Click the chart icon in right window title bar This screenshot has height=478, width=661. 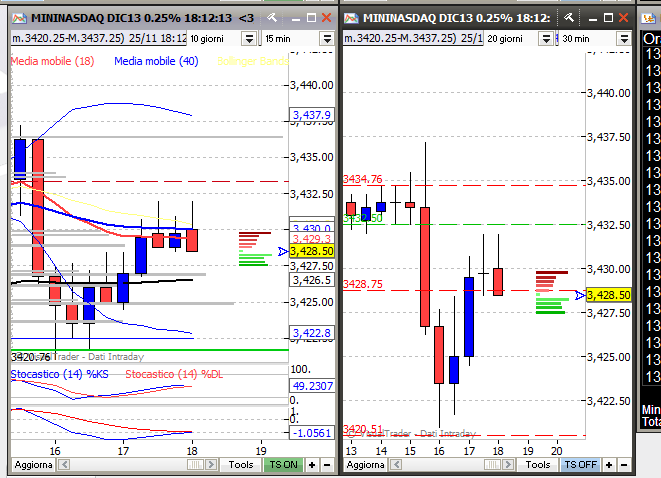point(351,18)
